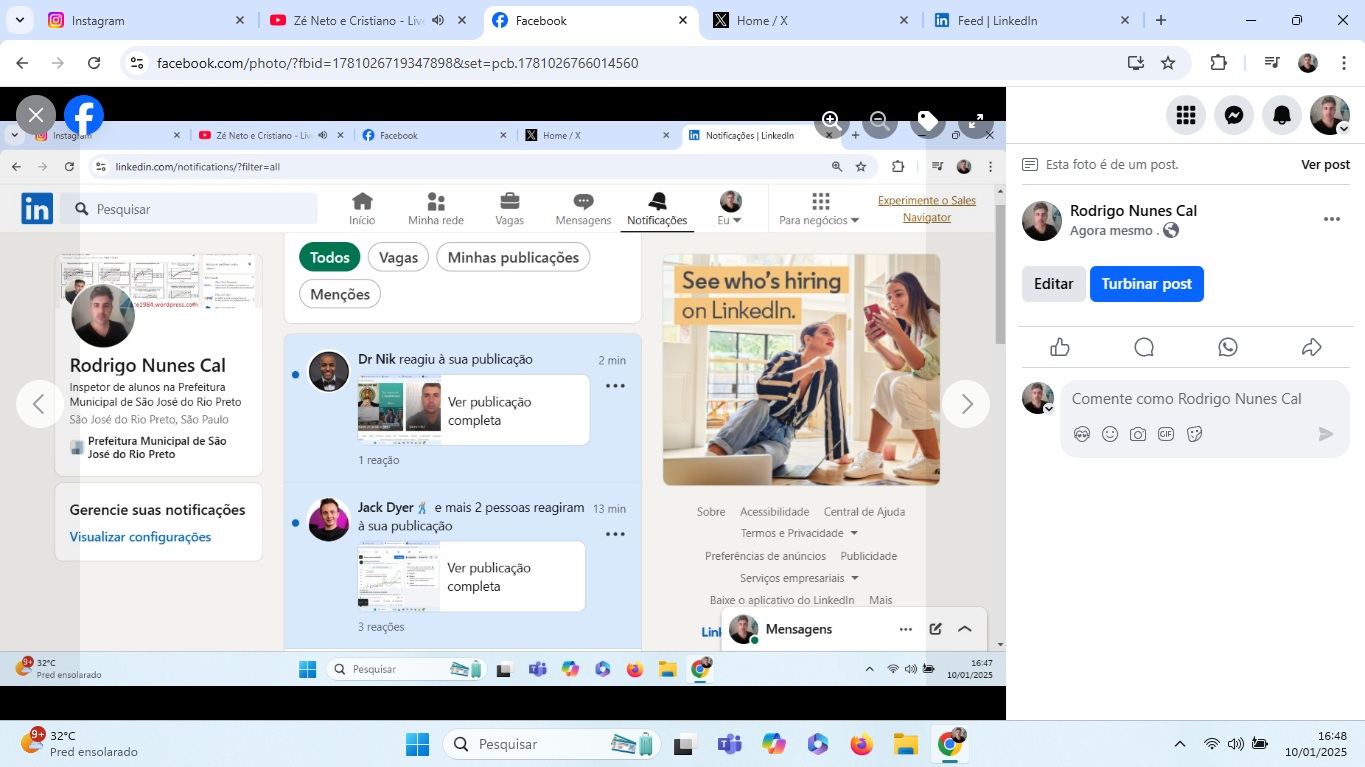
Task: Tag the photo using the tag icon
Action: point(928,121)
